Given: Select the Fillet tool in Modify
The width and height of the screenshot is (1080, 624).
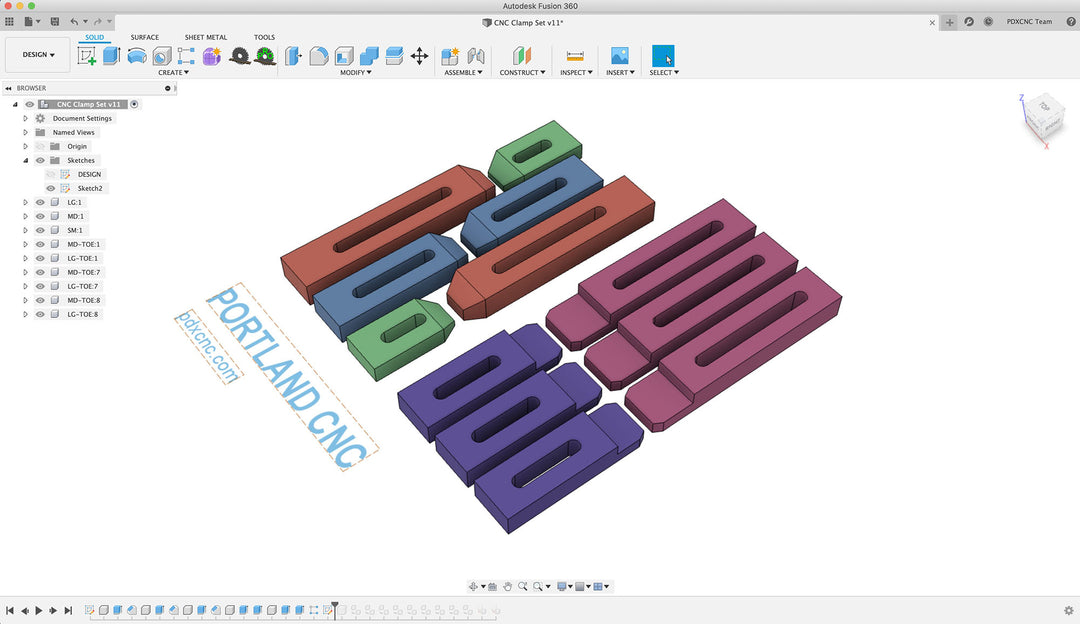Looking at the screenshot, I should coord(318,56).
